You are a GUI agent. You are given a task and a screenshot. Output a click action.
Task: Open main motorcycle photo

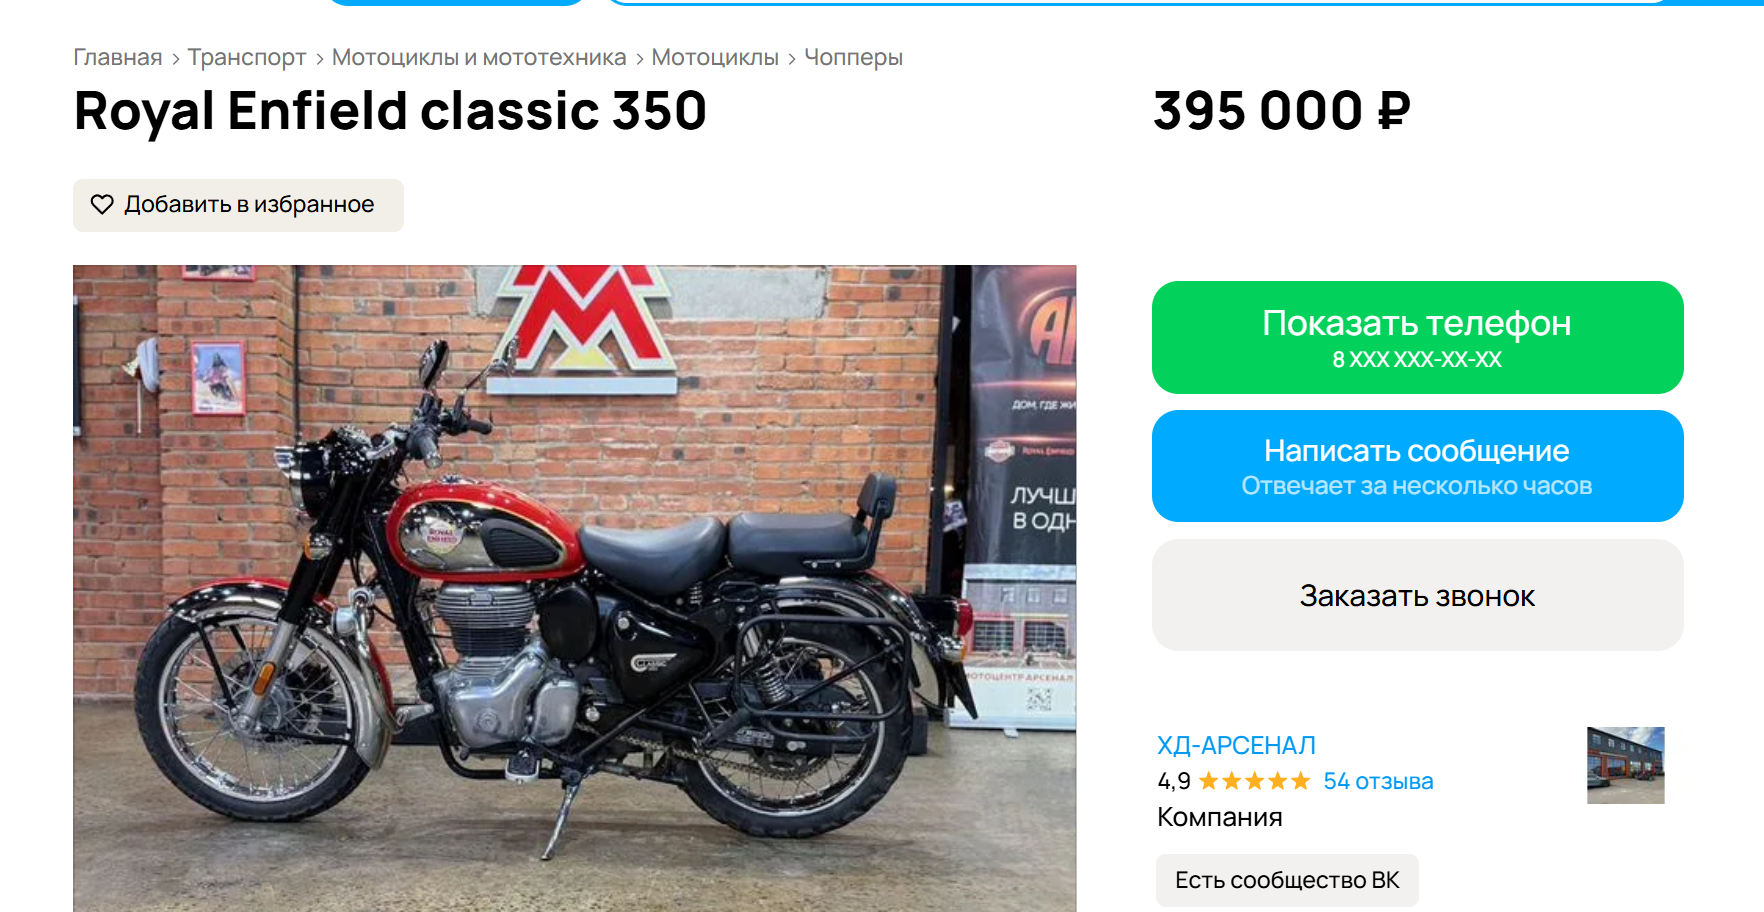pyautogui.click(x=575, y=588)
